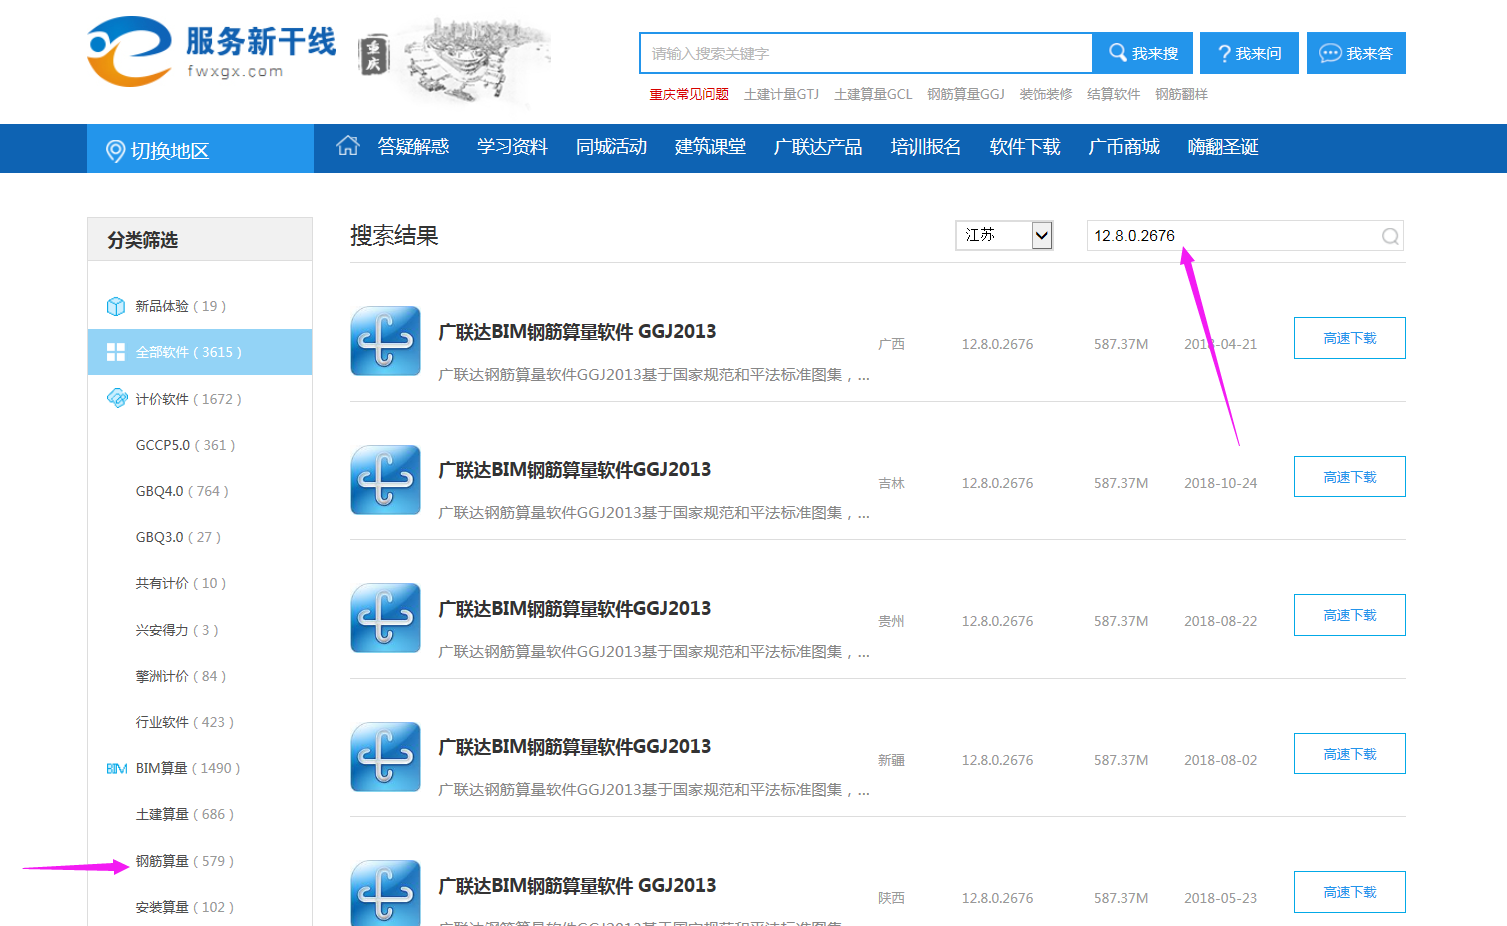Click the software icon for the 吉林 GGJ2013 entry
Viewport: 1507px width, 926px height.
[386, 480]
